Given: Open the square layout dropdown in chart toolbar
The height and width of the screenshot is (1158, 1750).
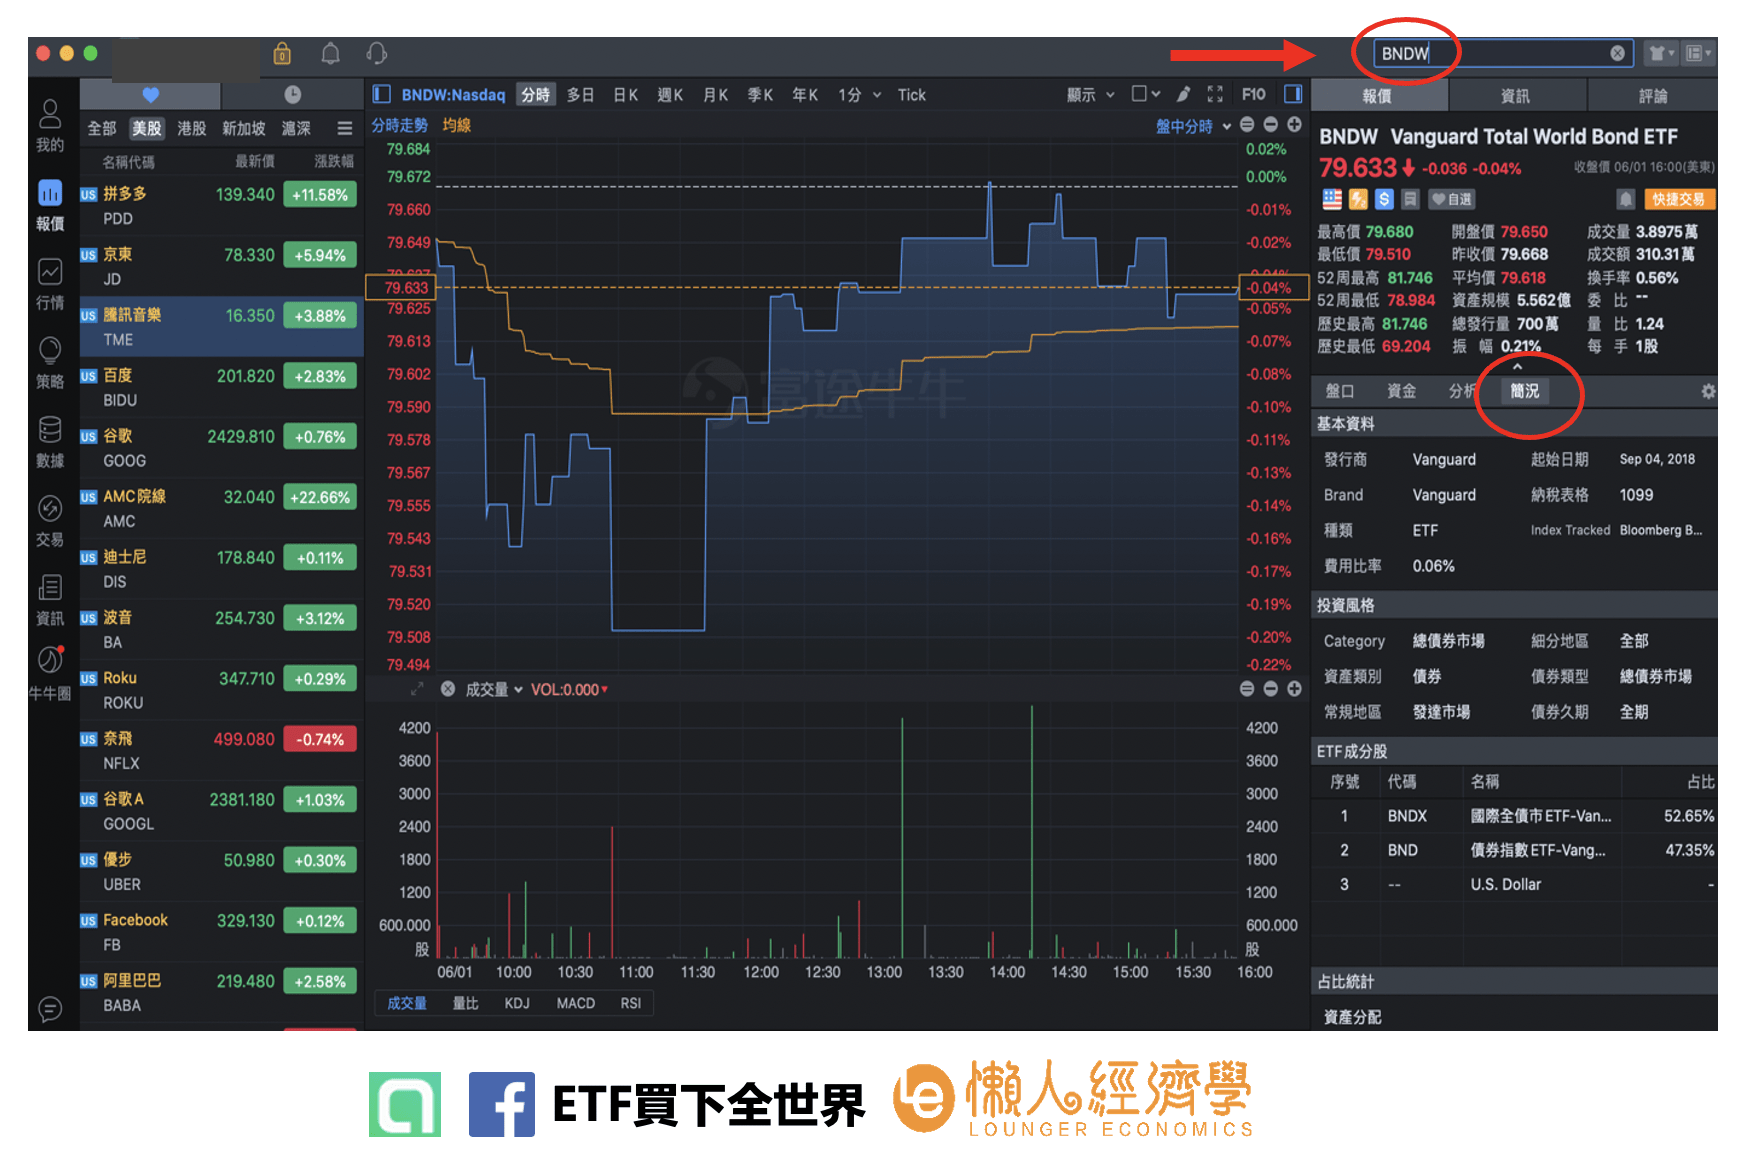Looking at the screenshot, I should (x=1145, y=94).
